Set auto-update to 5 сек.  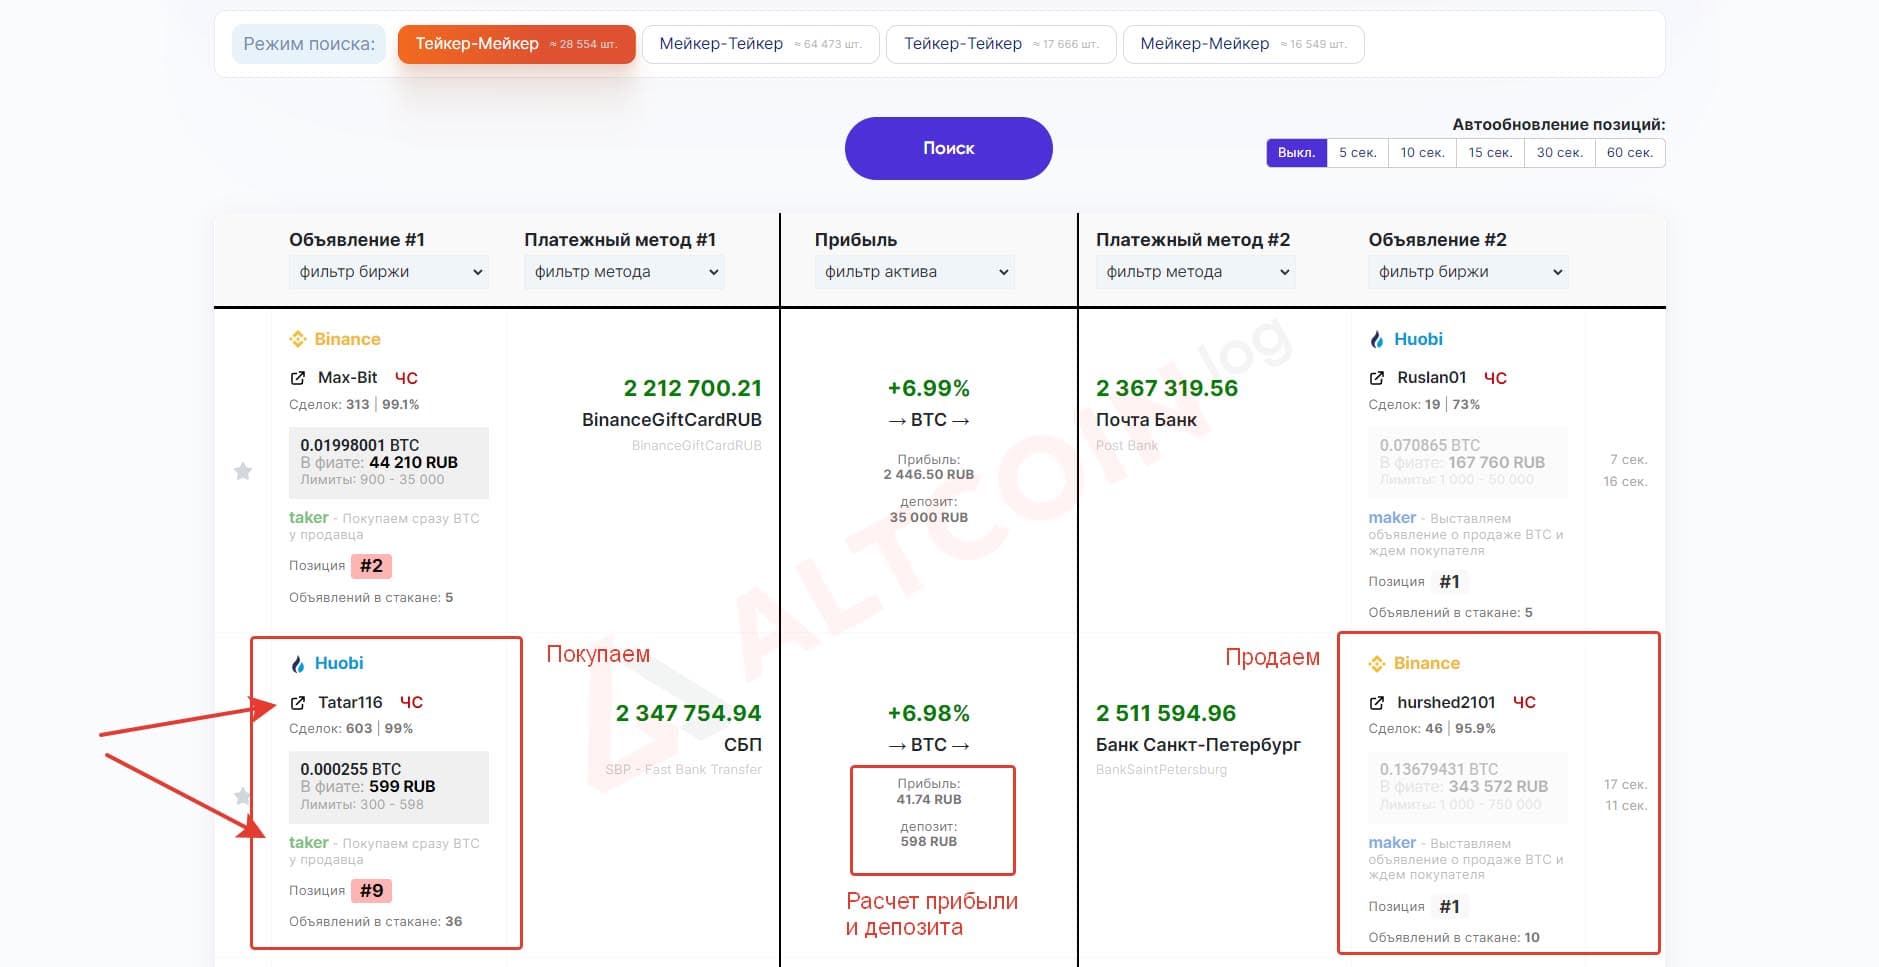tap(1358, 153)
